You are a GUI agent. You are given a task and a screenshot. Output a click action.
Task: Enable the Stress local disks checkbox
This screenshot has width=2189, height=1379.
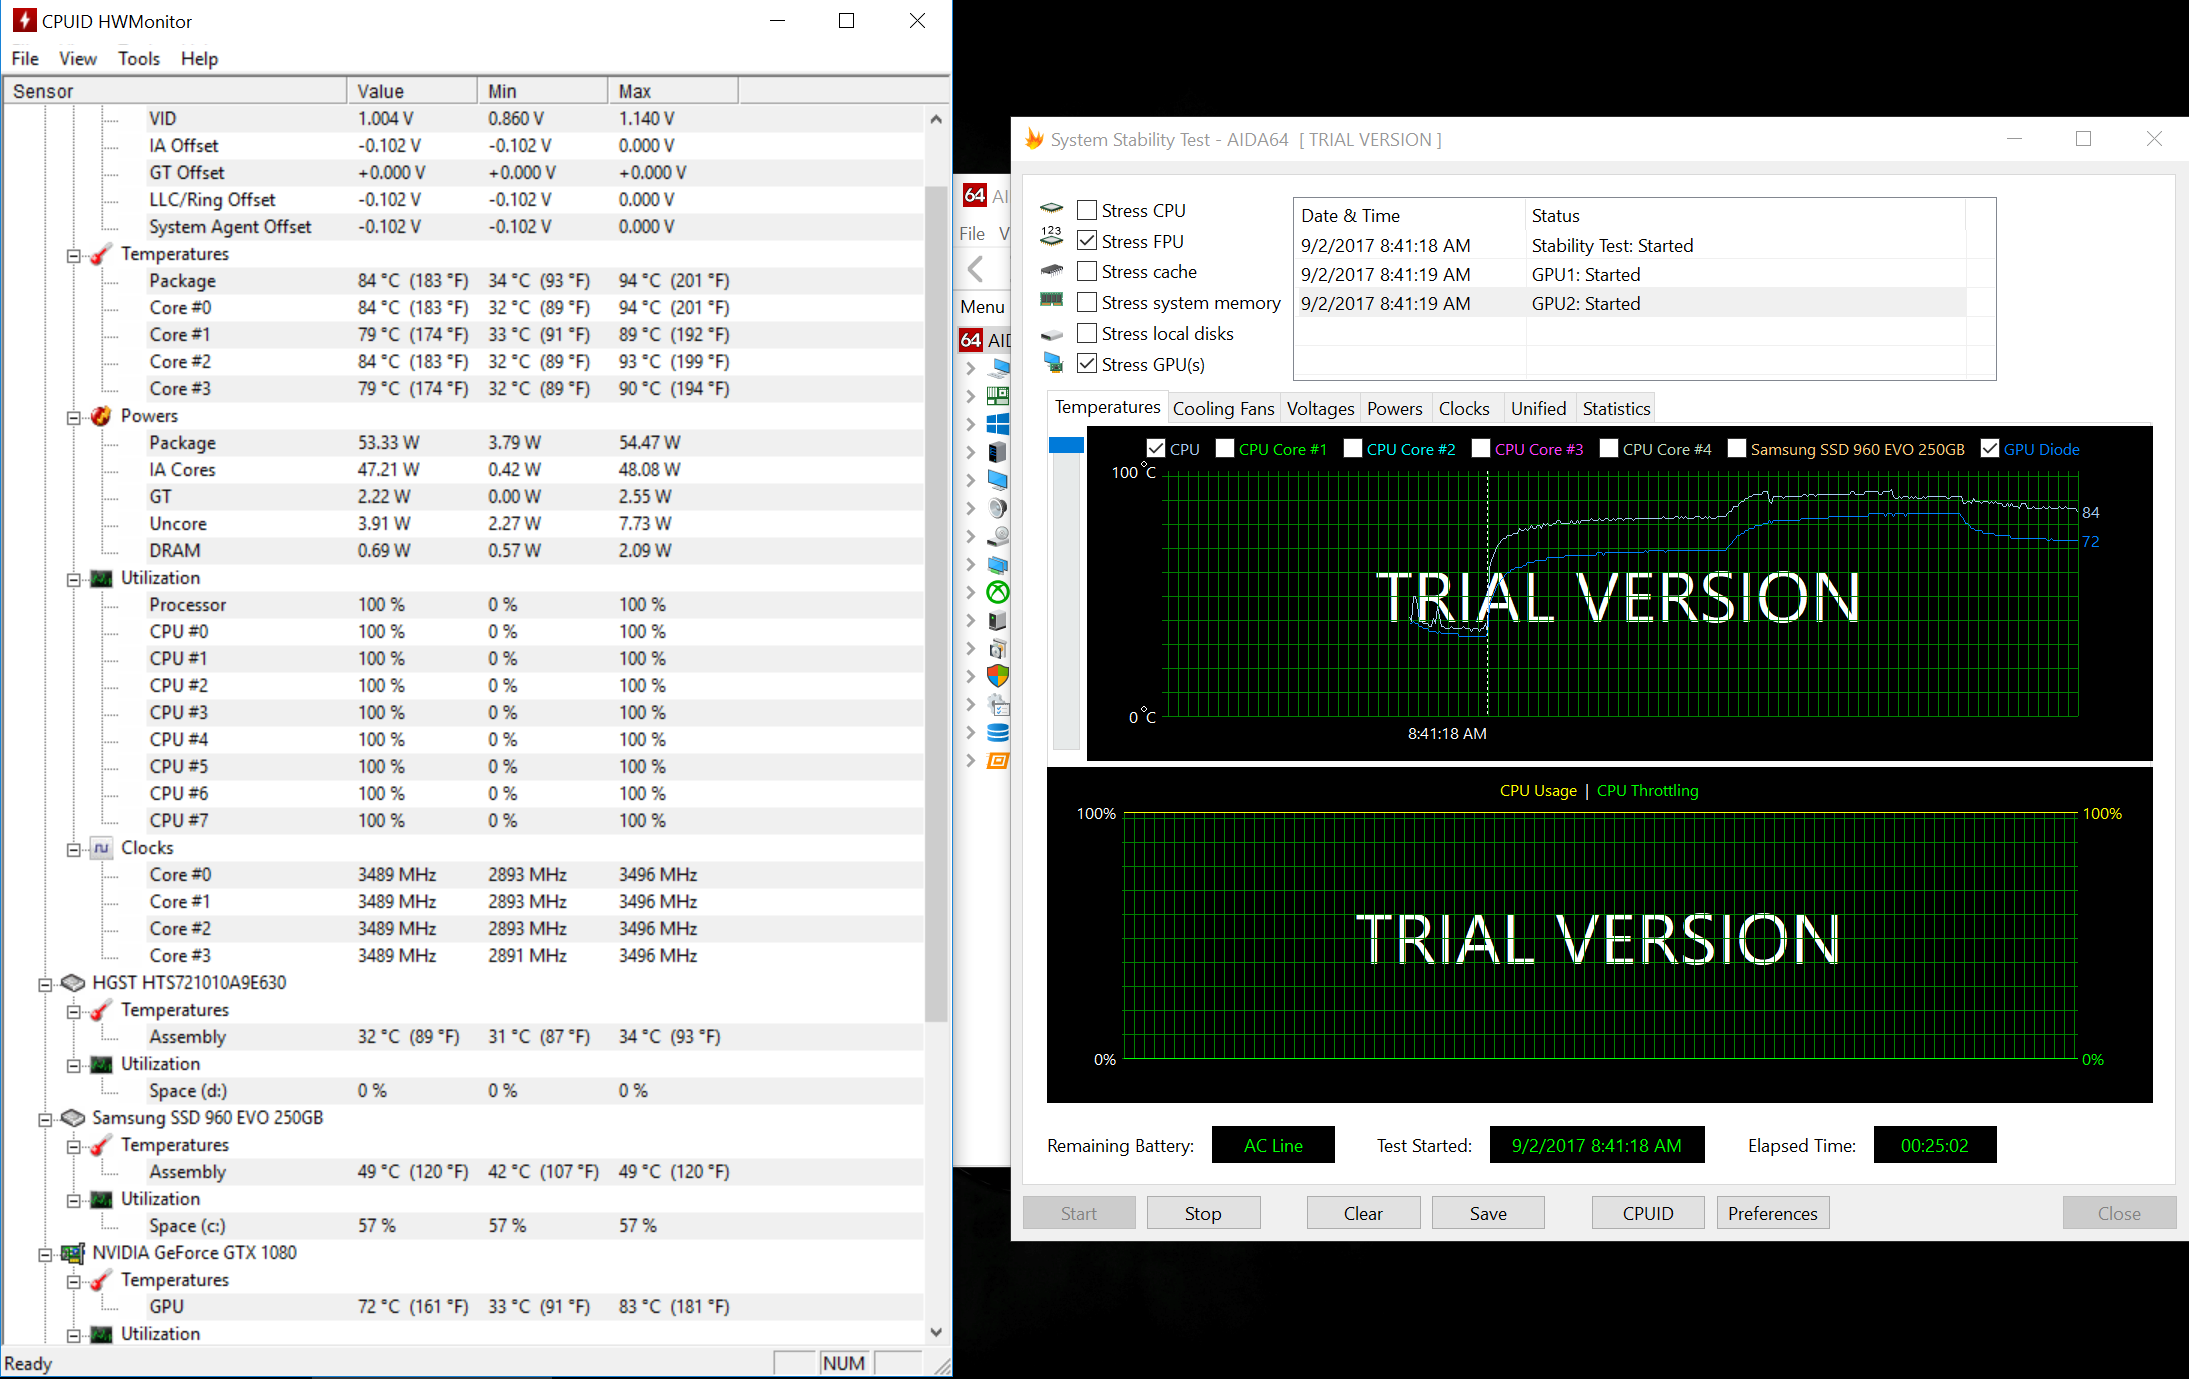click(x=1087, y=333)
